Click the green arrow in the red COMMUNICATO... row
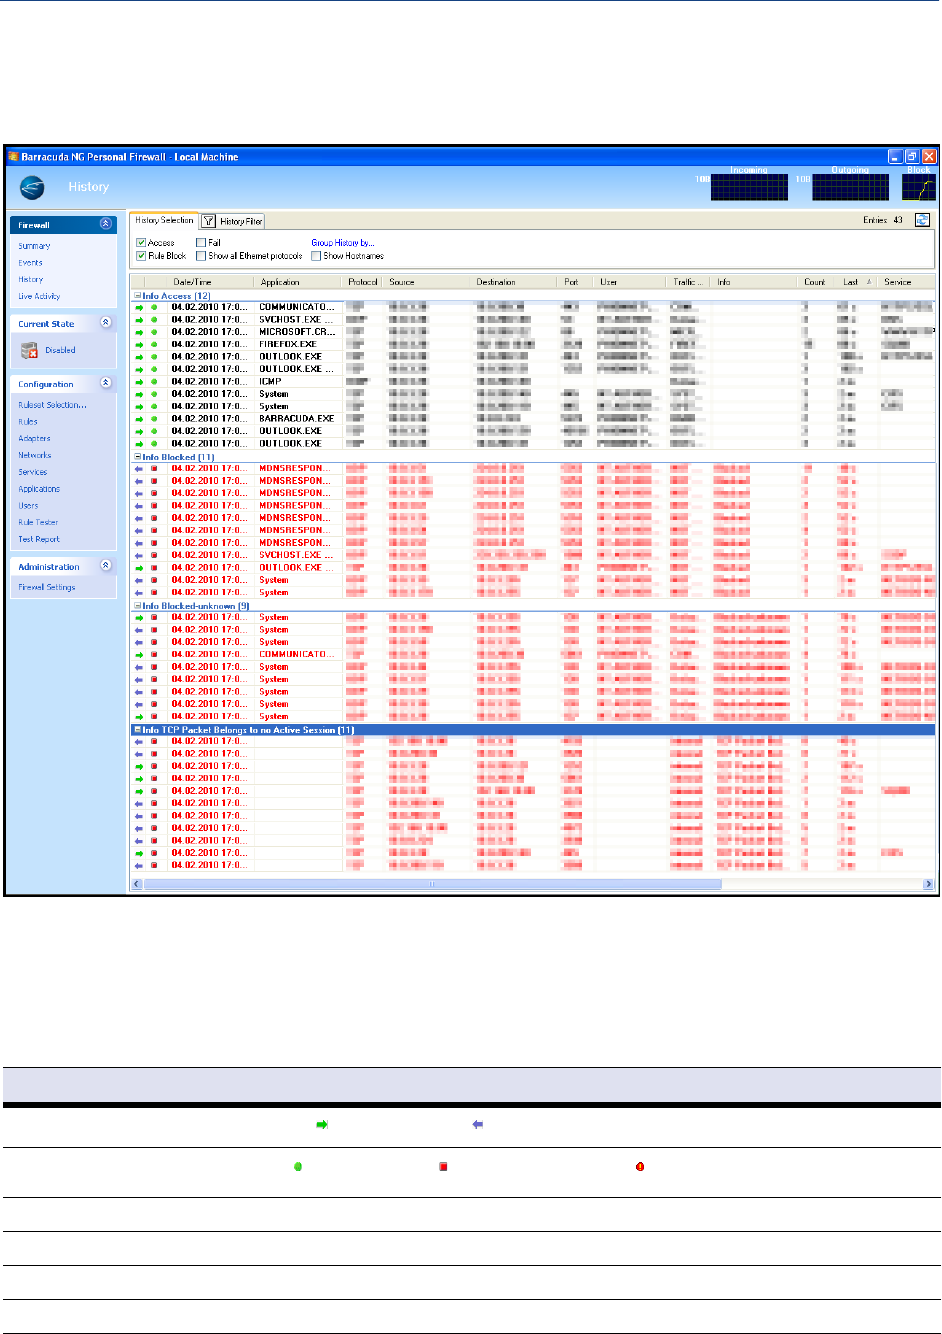The height and width of the screenshot is (1334, 942). [139, 654]
